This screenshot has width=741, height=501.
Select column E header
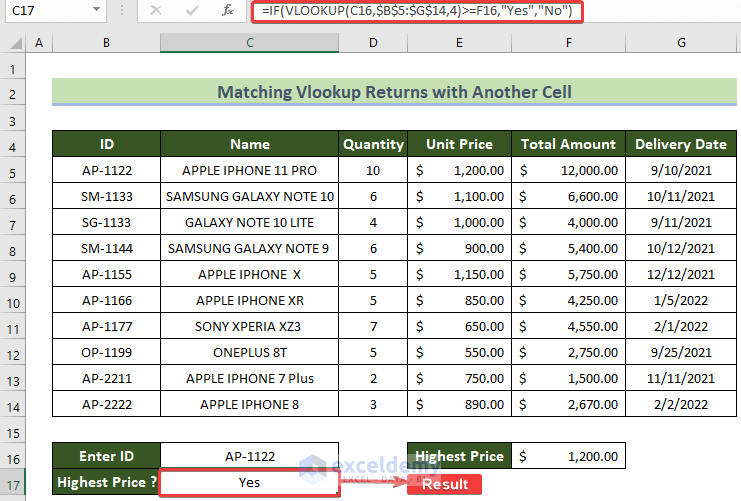click(459, 43)
